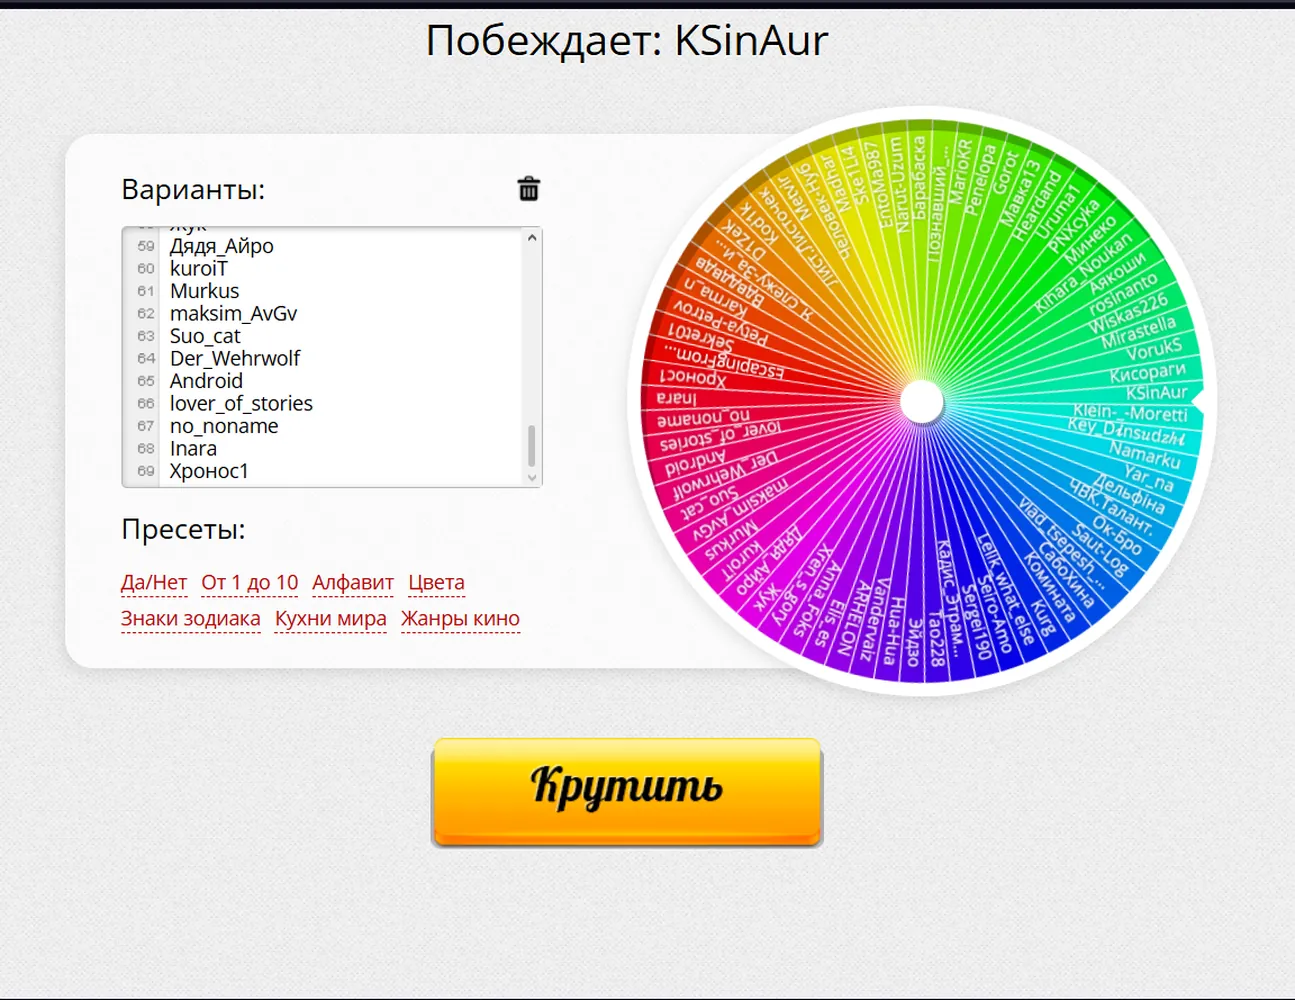Image resolution: width=1295 pixels, height=1000 pixels.
Task: Apply the Алфавит preset
Action: click(353, 582)
